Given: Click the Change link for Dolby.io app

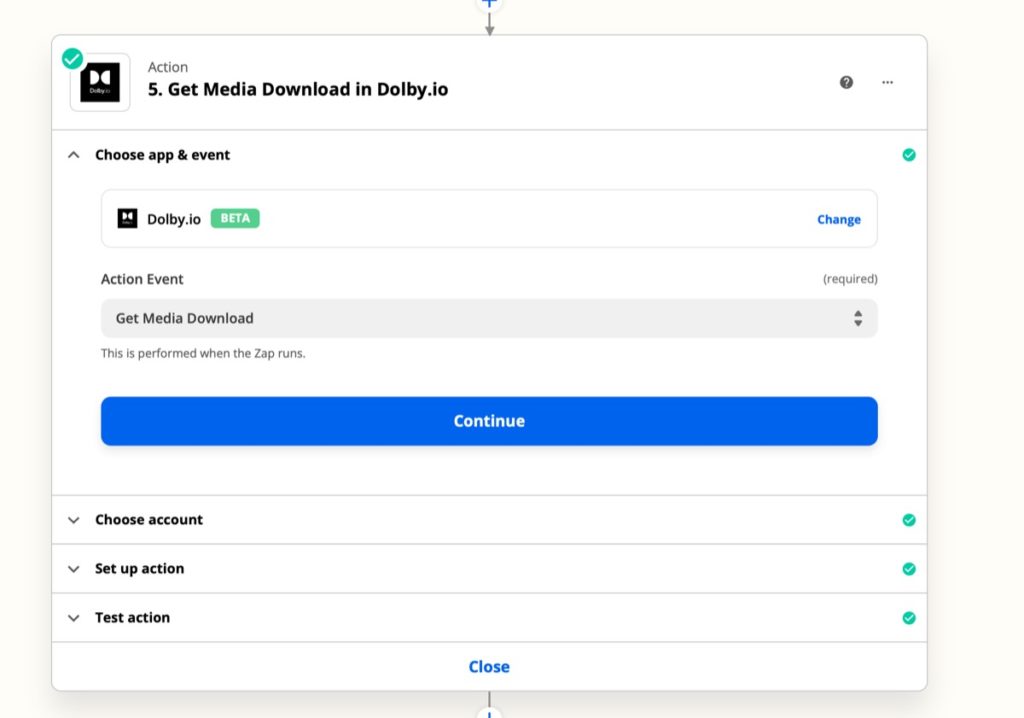Looking at the screenshot, I should (839, 220).
